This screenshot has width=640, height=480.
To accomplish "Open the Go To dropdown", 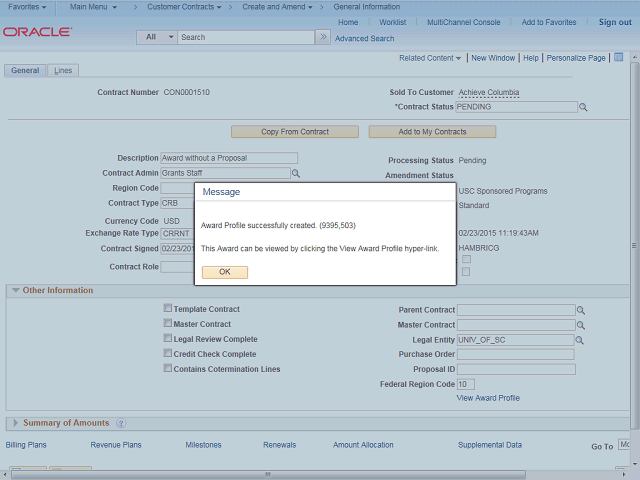I will tap(624, 444).
